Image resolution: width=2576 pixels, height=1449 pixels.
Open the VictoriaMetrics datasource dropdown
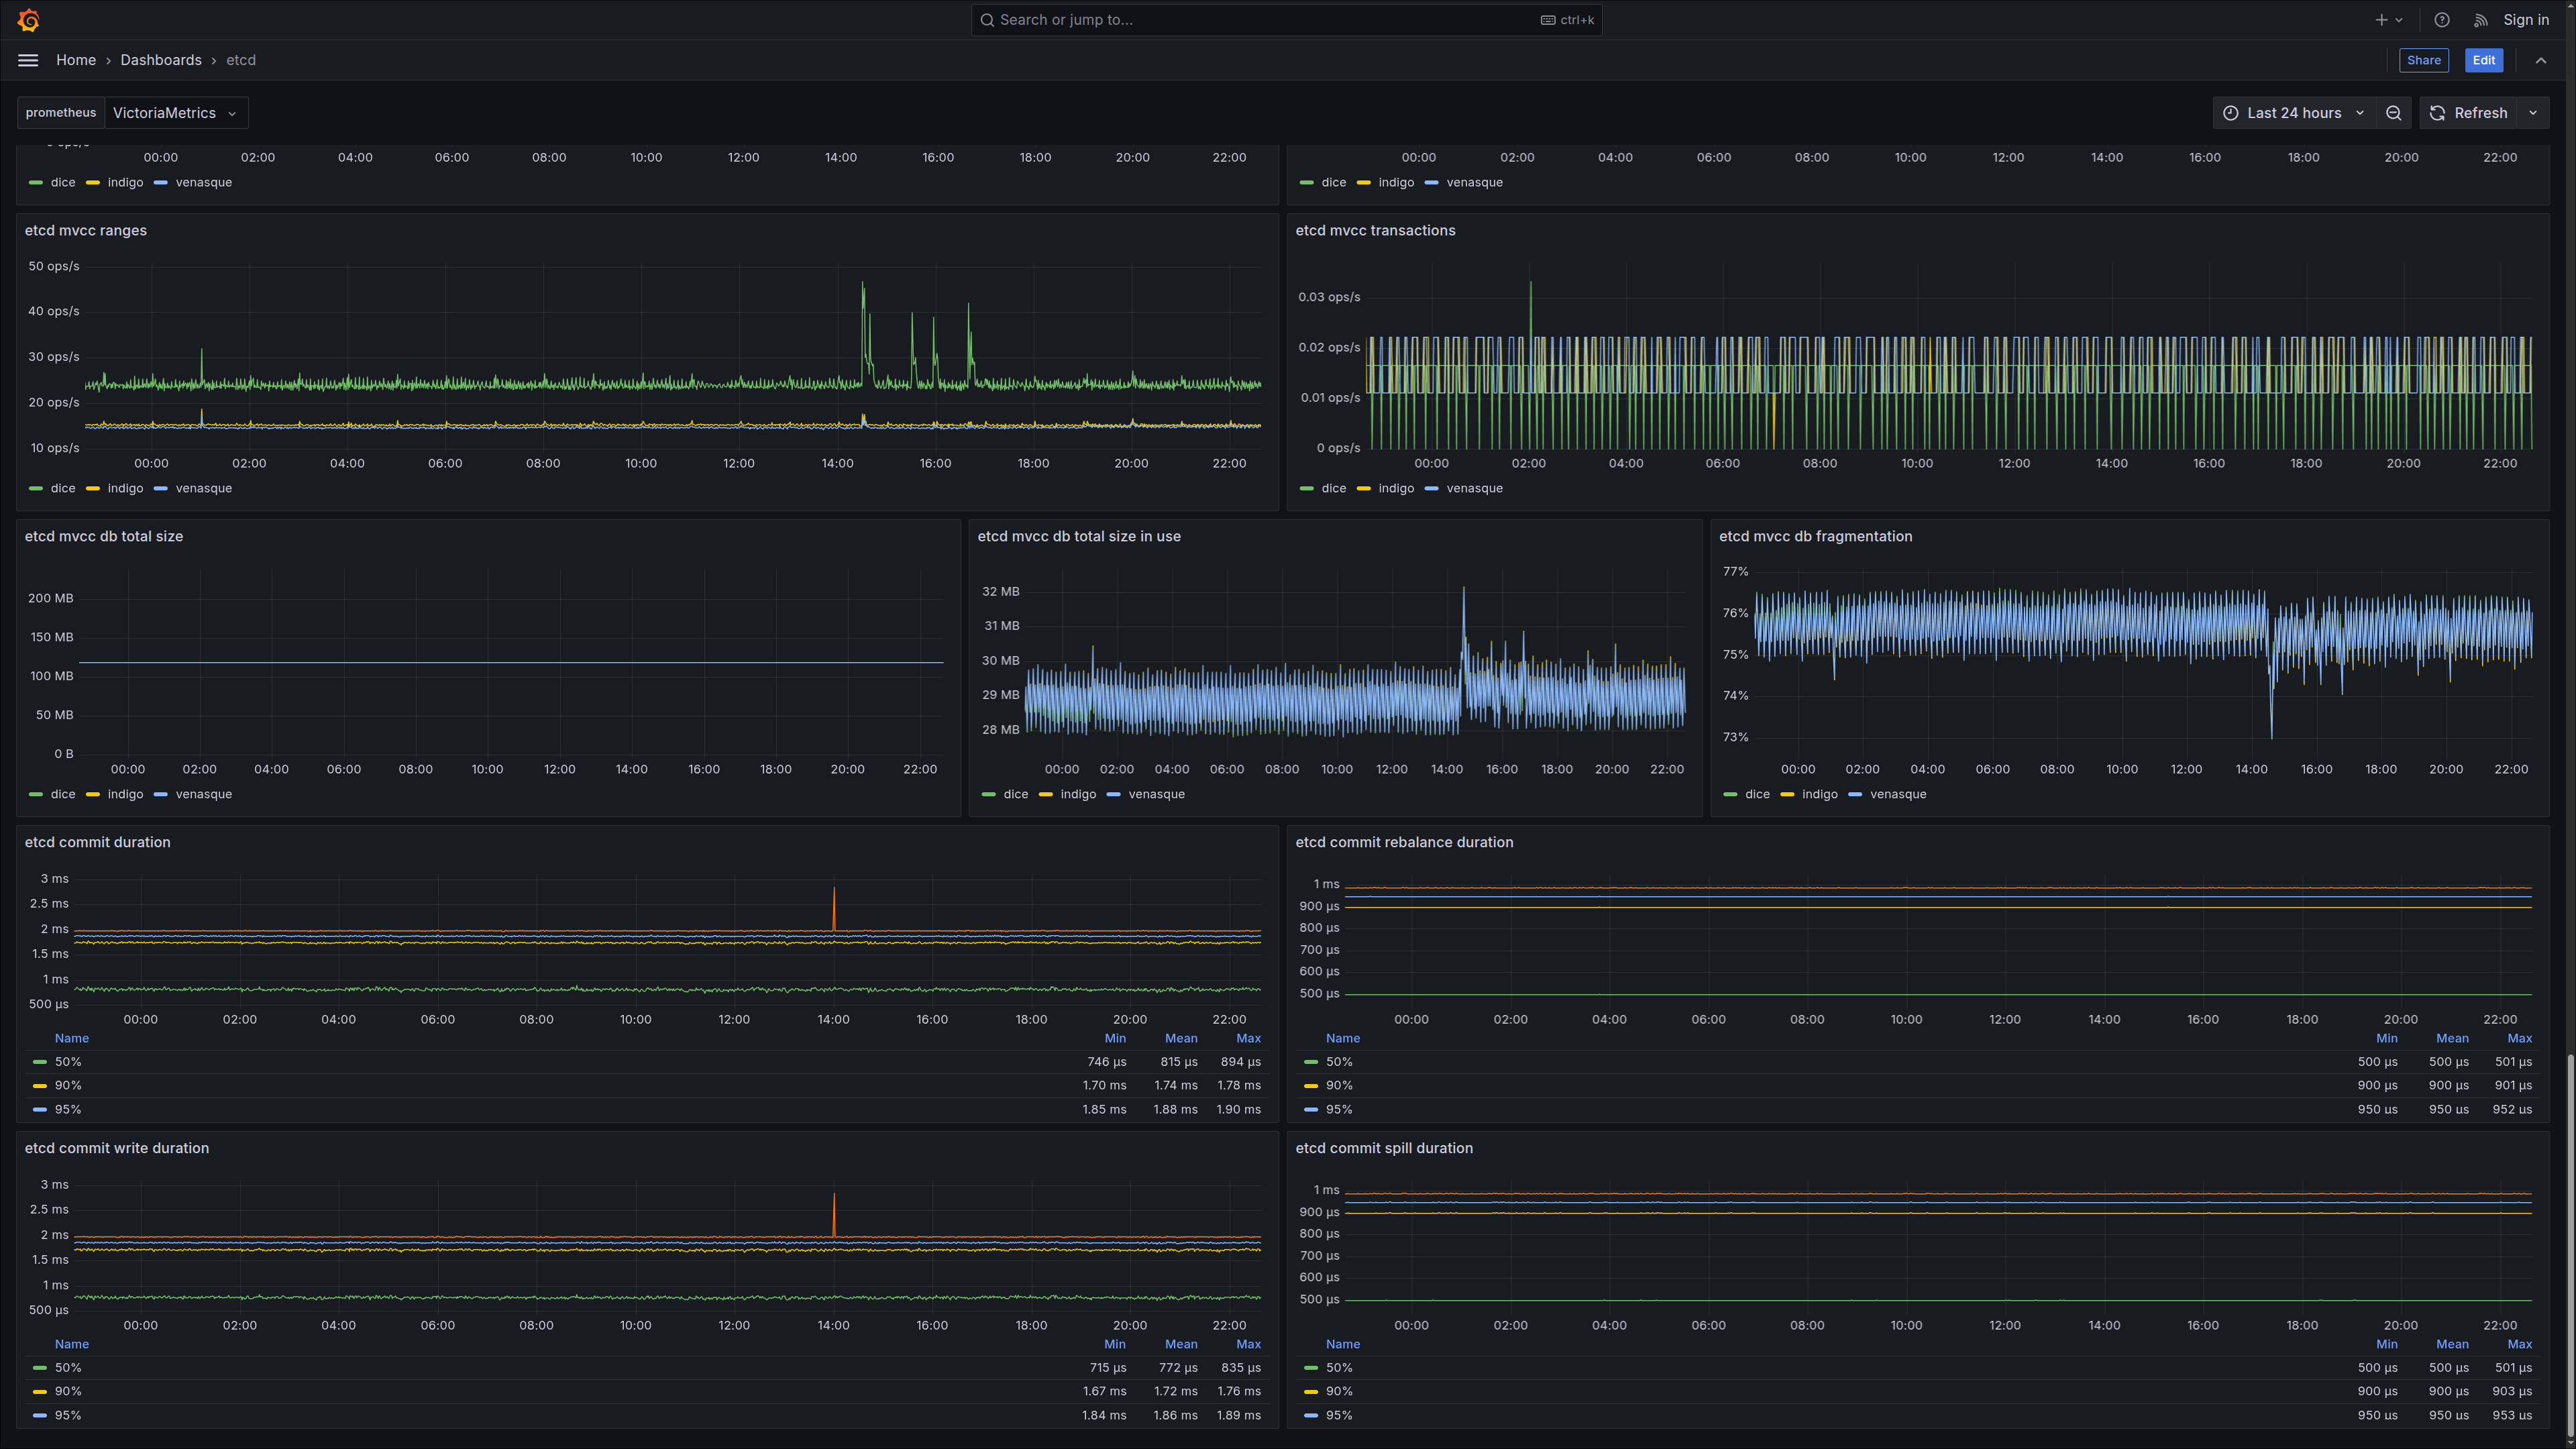176,113
